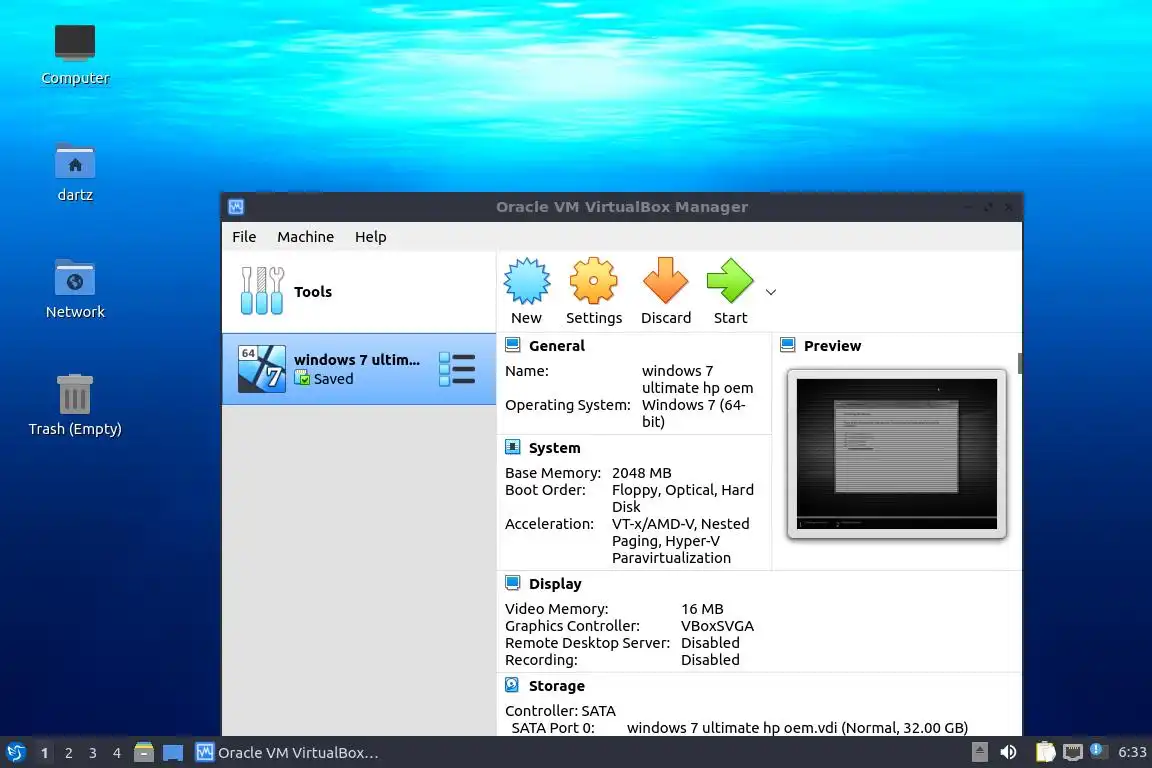This screenshot has height=768, width=1152.
Task: Click the General section monitor icon
Action: coord(513,345)
